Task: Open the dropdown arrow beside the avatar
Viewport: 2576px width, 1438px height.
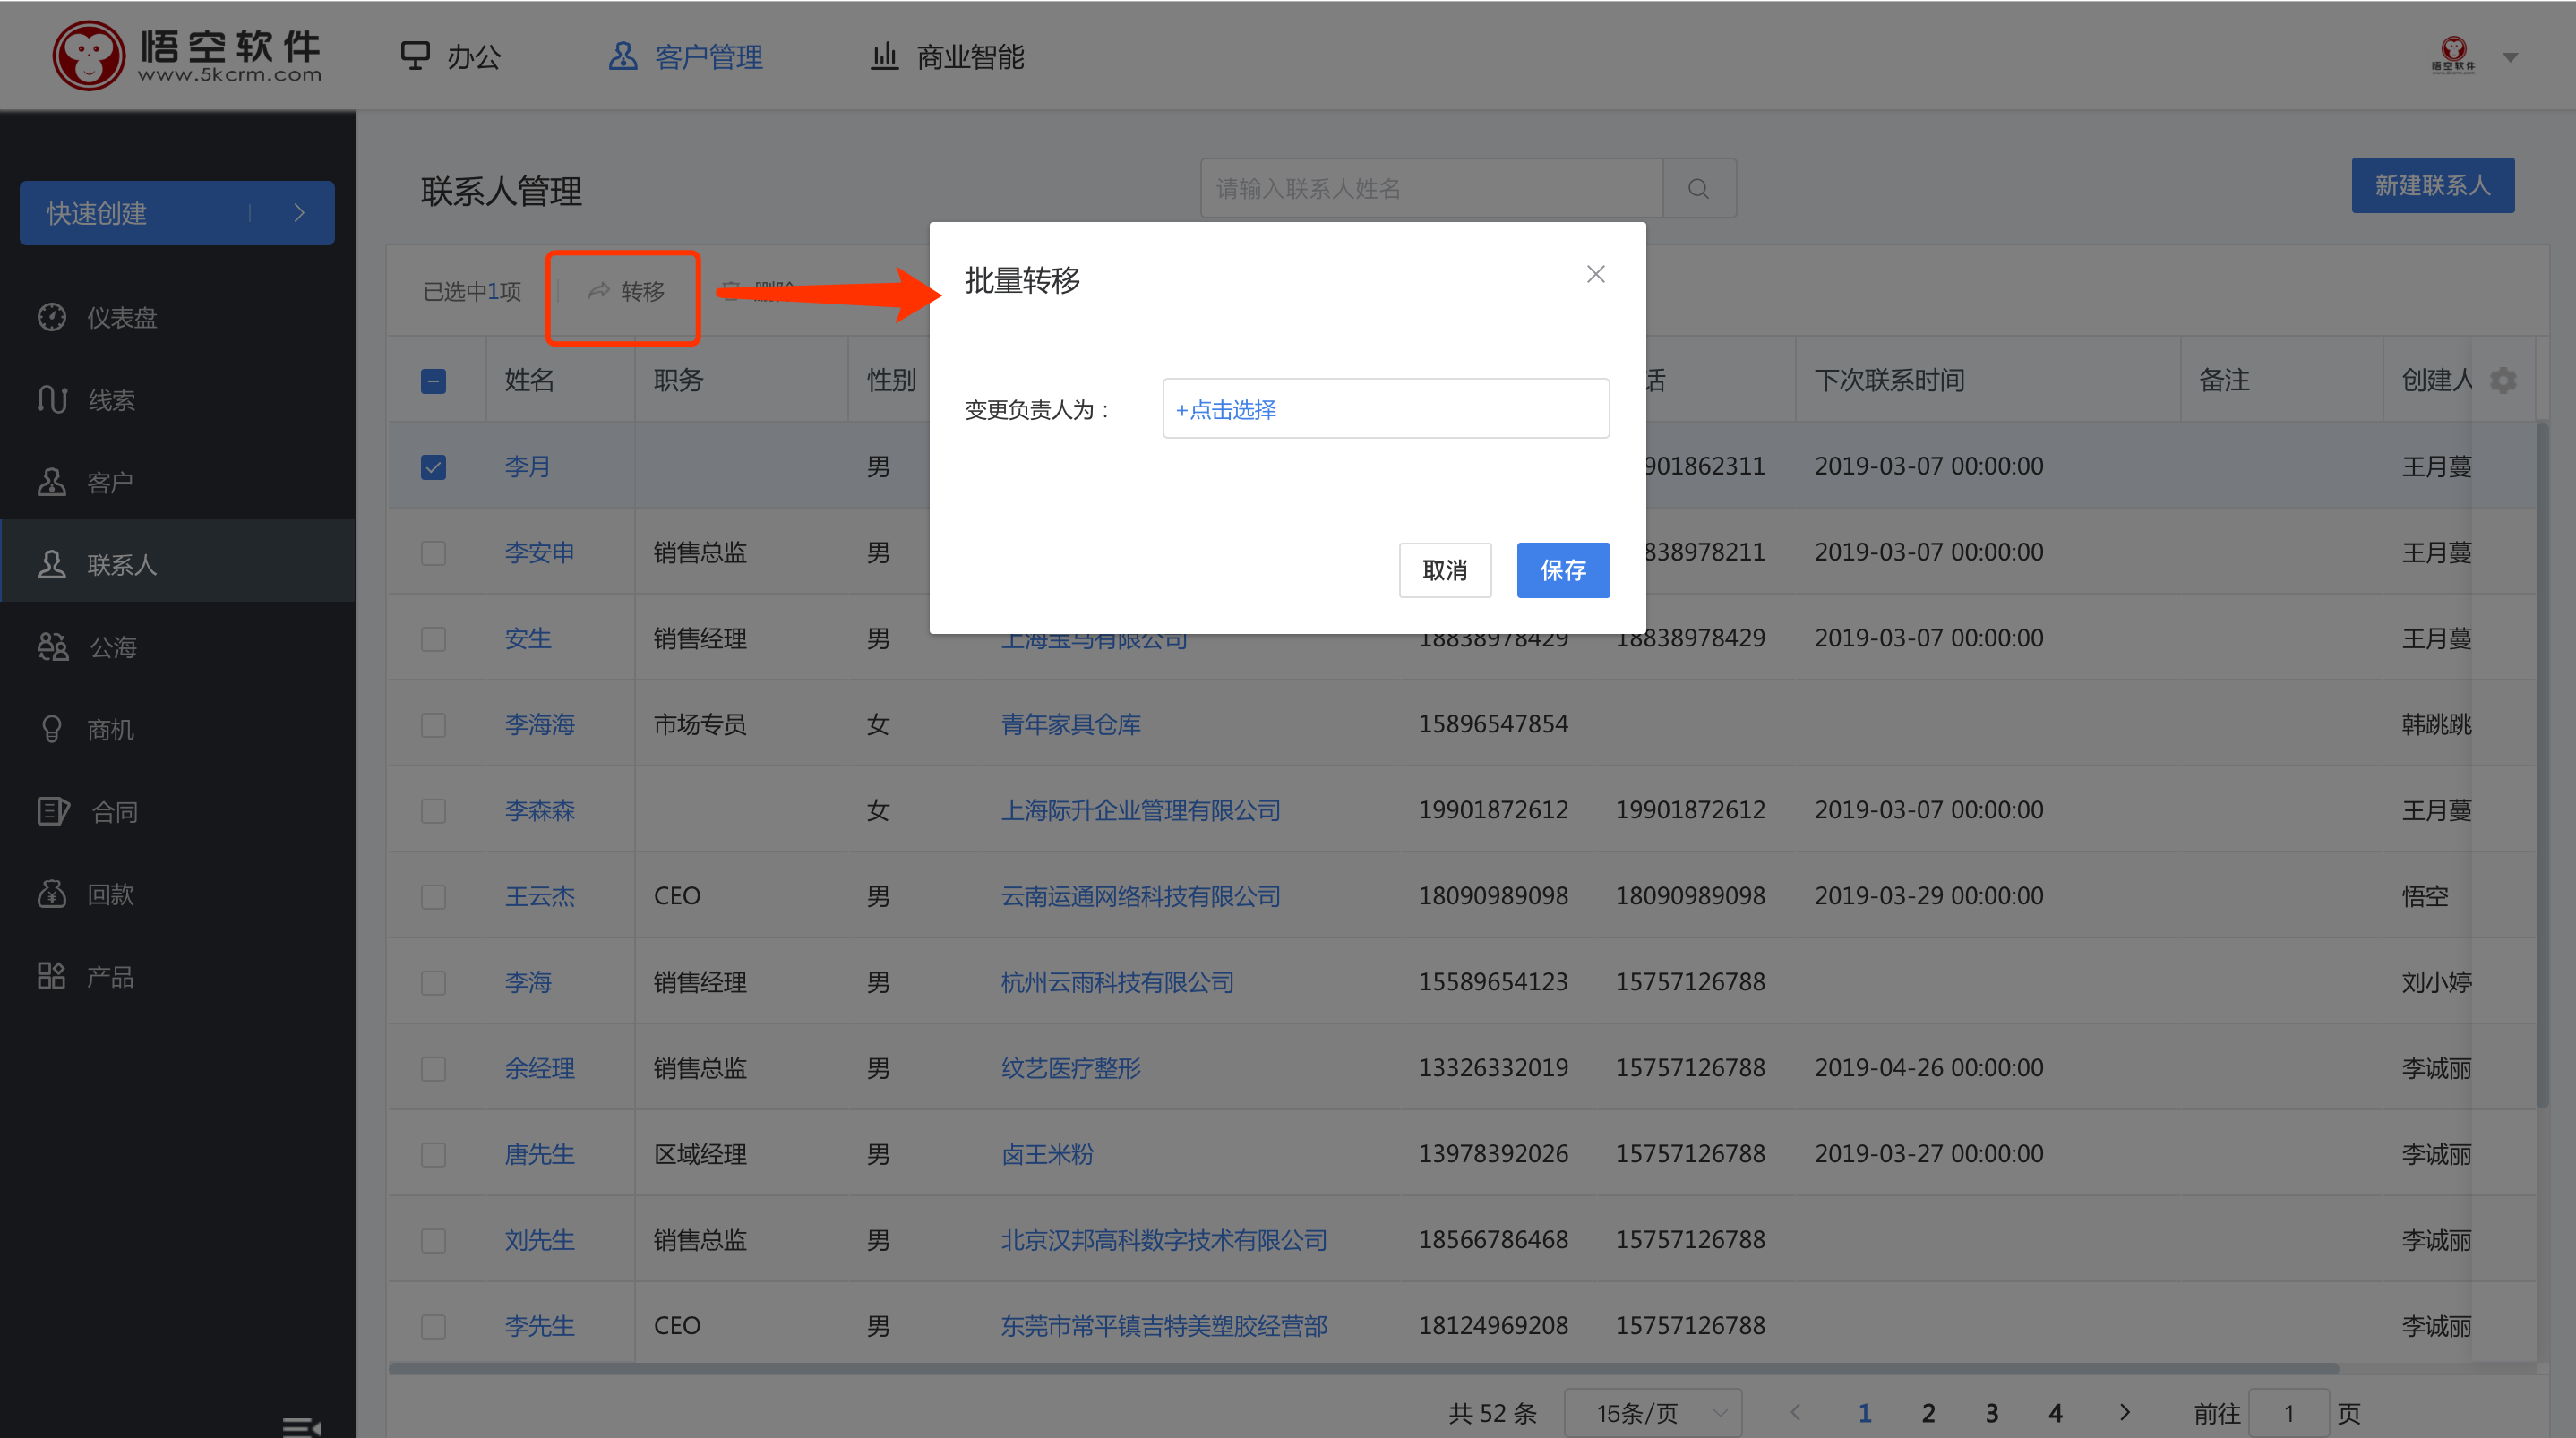Action: pyautogui.click(x=2510, y=57)
